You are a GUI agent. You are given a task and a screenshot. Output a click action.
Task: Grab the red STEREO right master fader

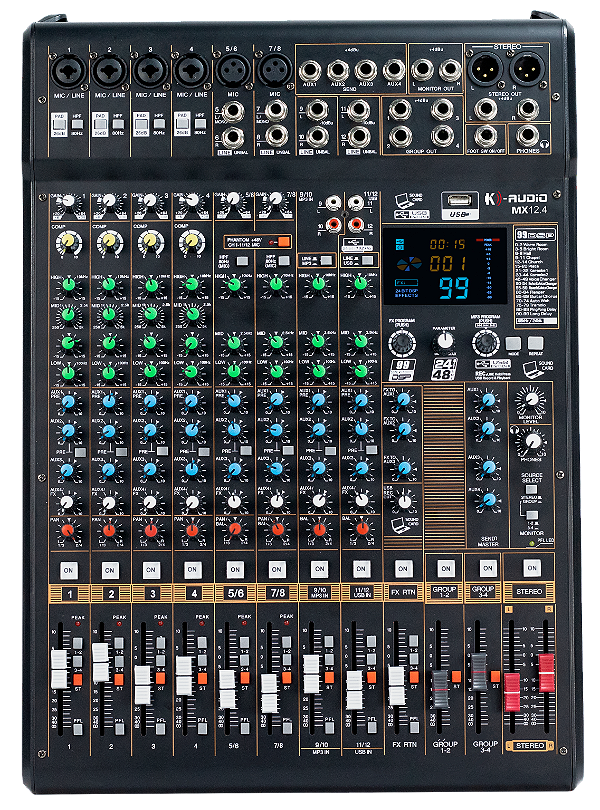547,673
